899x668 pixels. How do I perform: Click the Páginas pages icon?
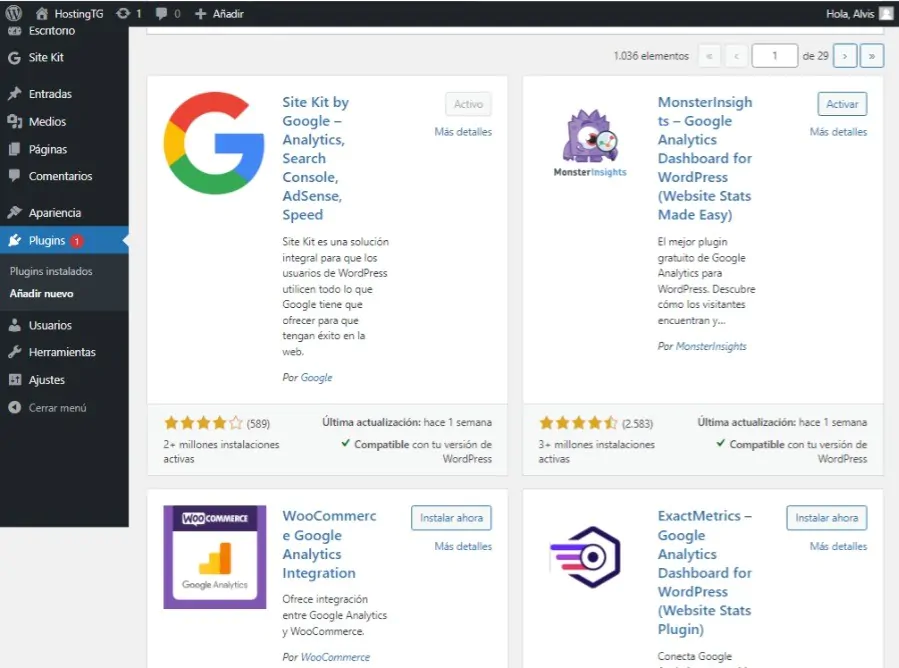pos(14,149)
